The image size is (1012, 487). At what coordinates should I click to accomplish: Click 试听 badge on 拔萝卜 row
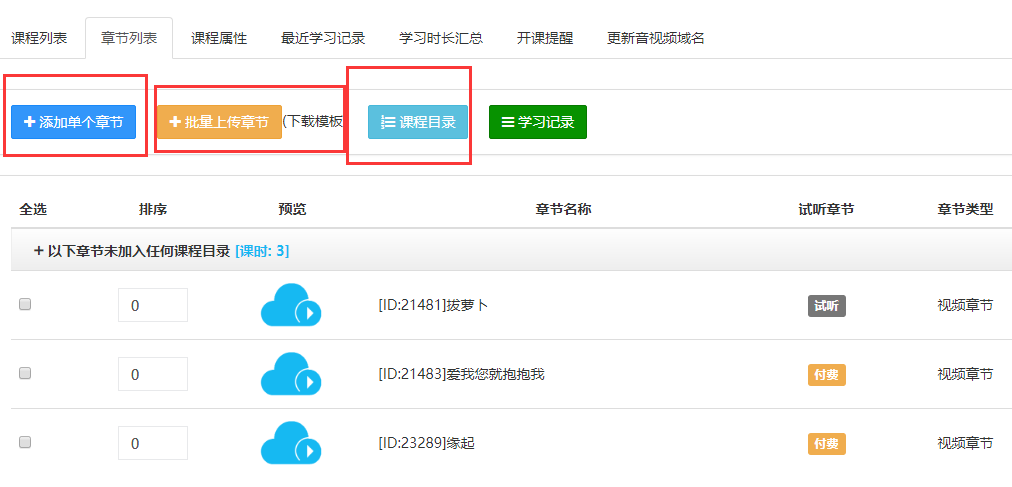coord(827,306)
